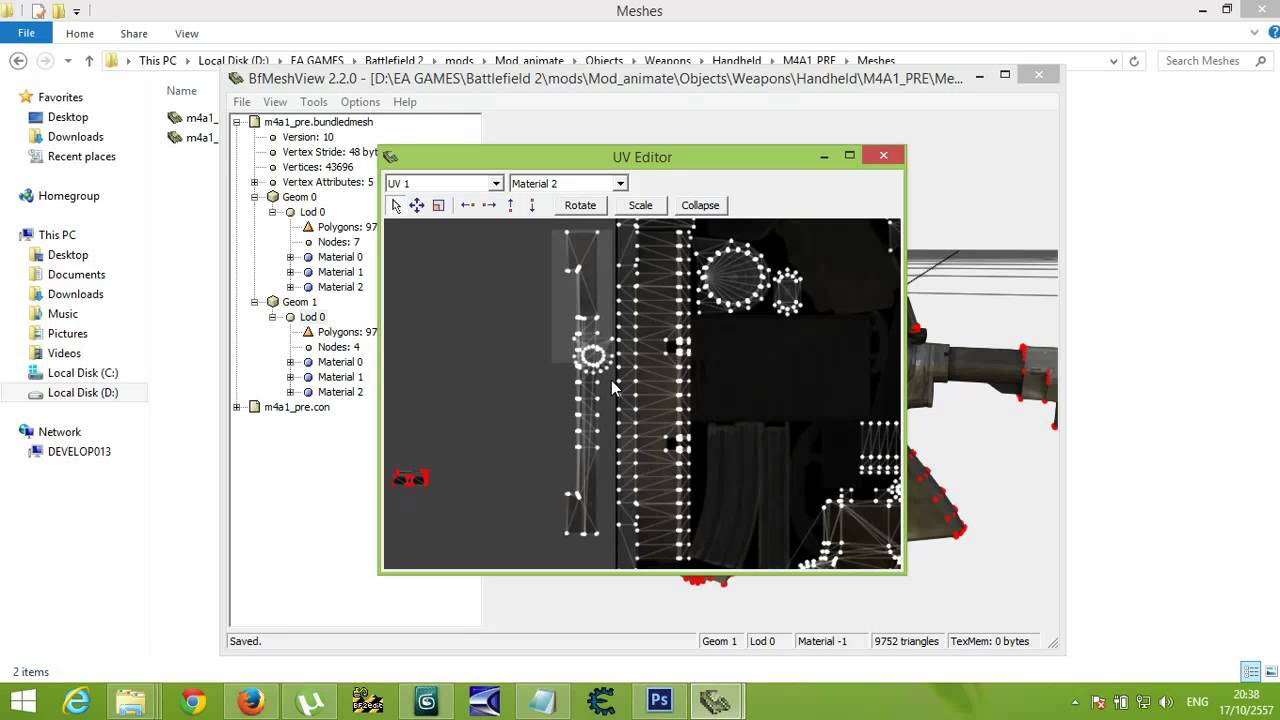Open BfMeshView Help menu
The width and height of the screenshot is (1280, 720).
tap(405, 102)
